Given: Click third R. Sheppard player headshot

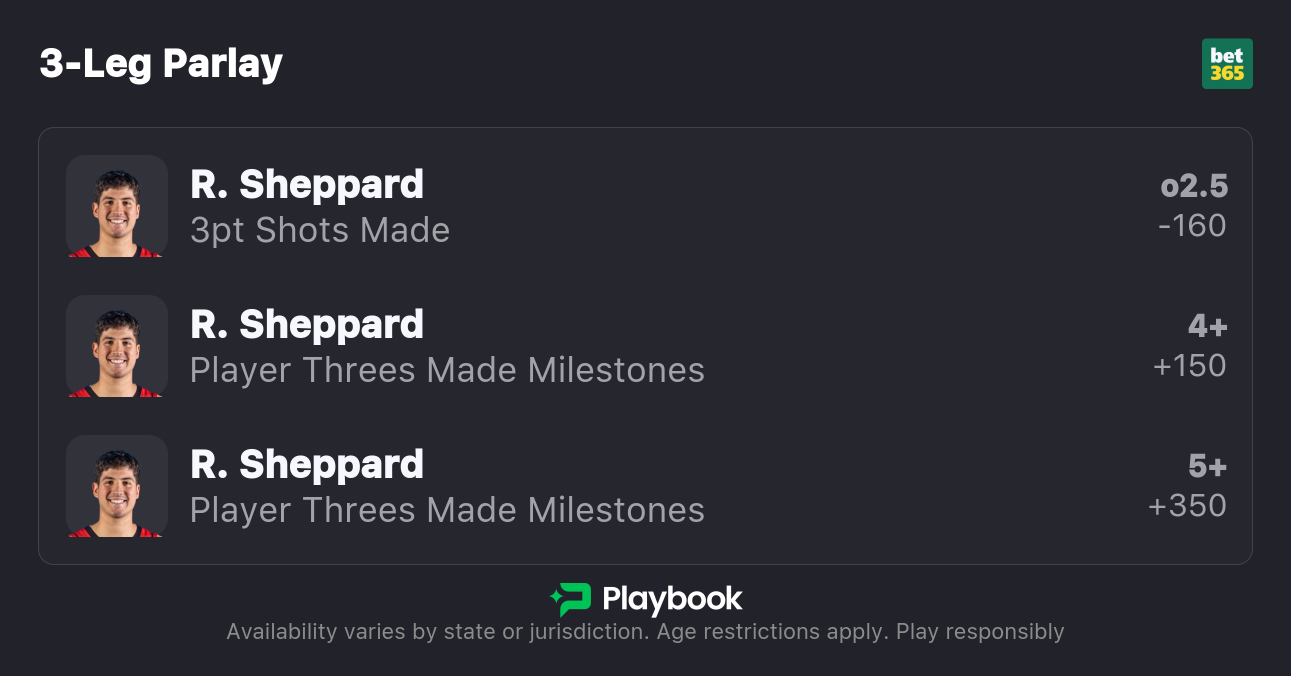Looking at the screenshot, I should (x=117, y=486).
